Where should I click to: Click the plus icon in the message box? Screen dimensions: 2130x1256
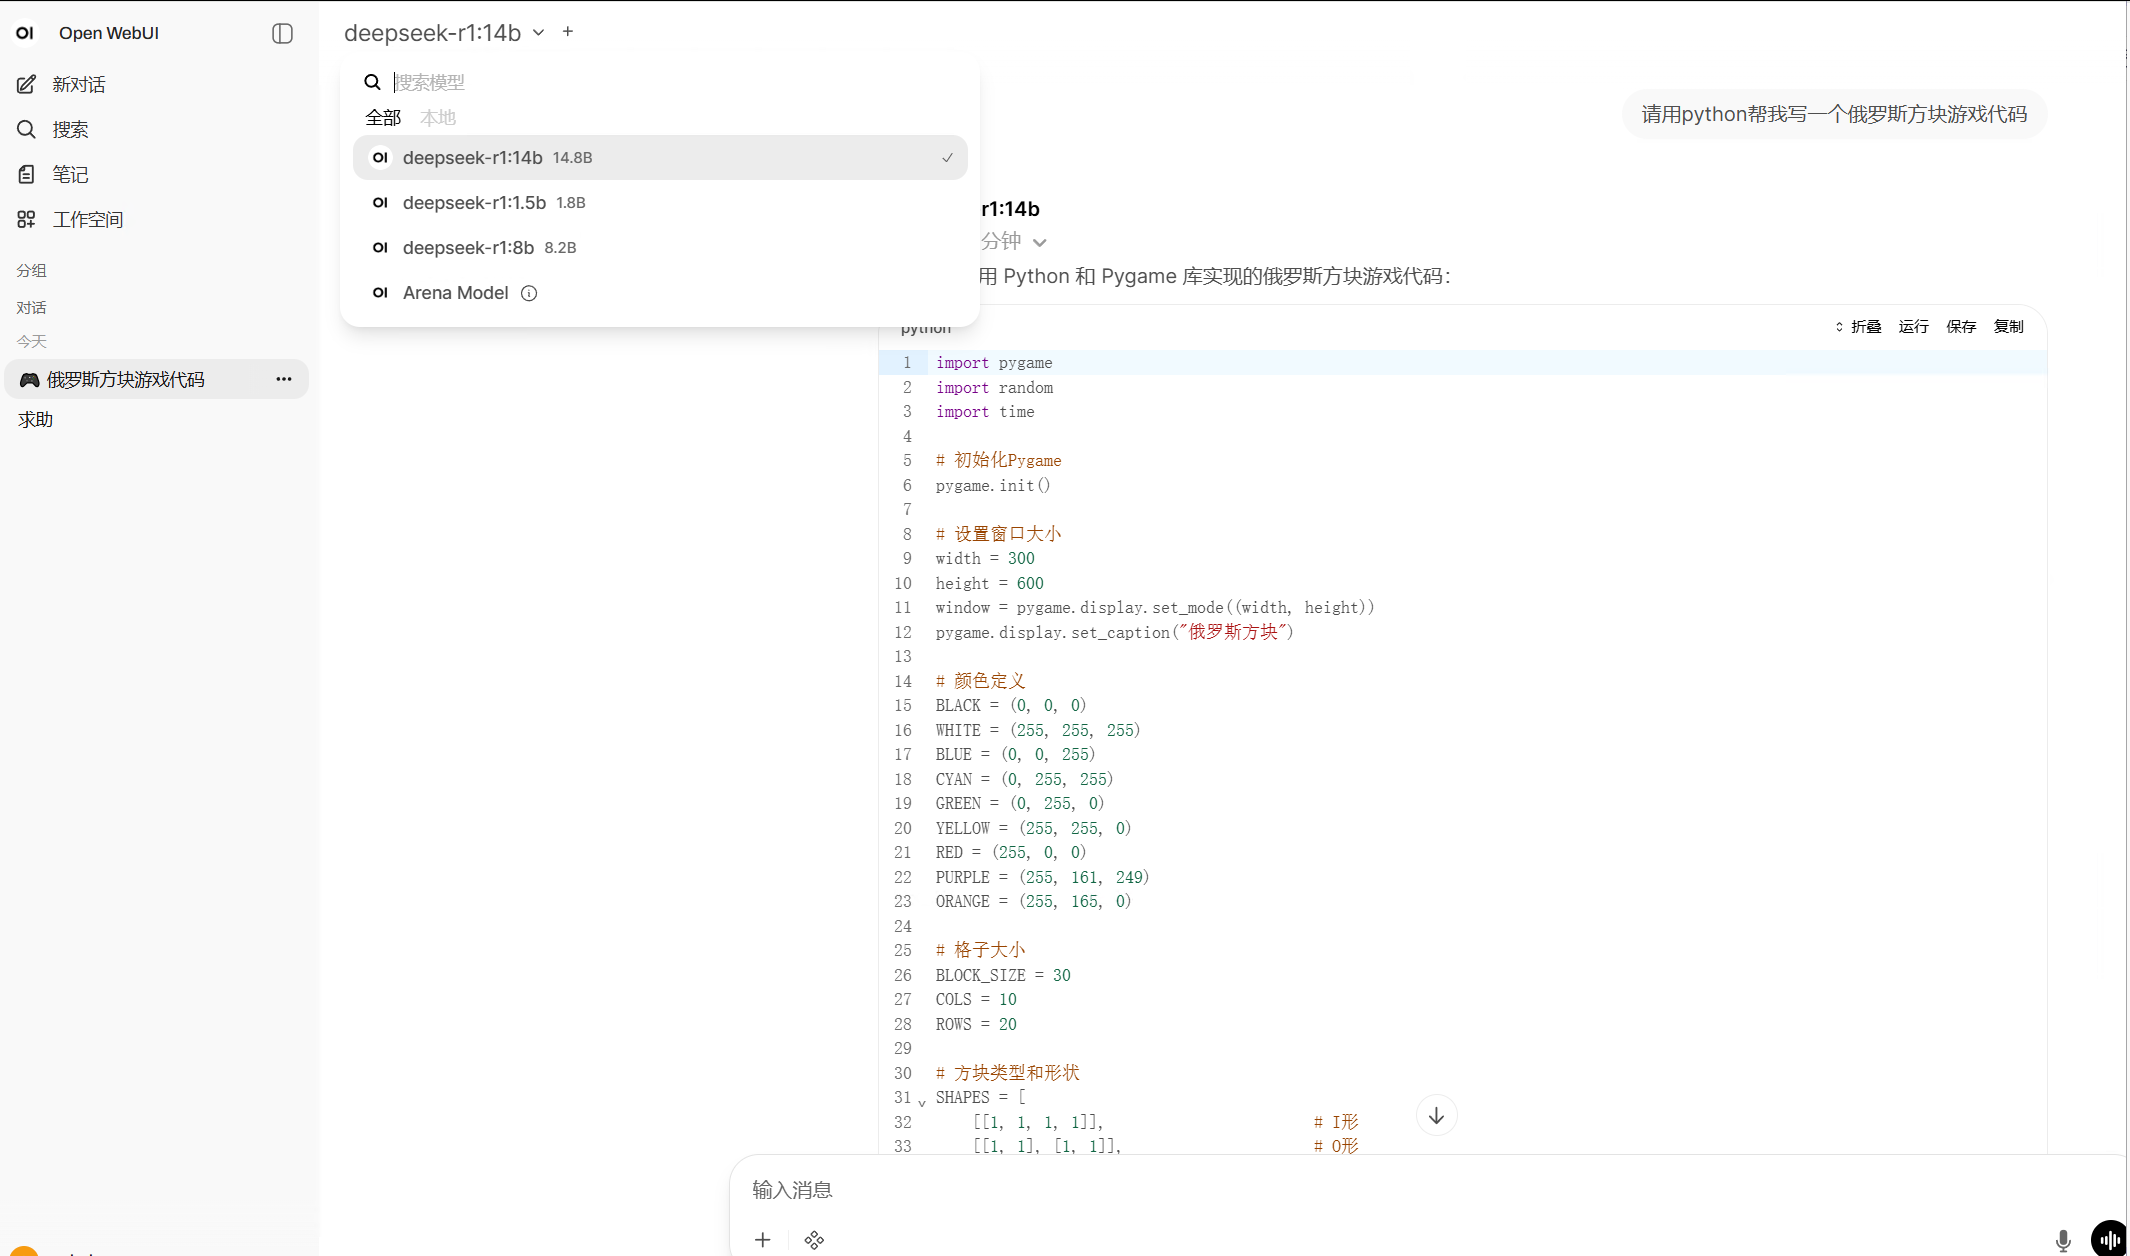coord(762,1239)
